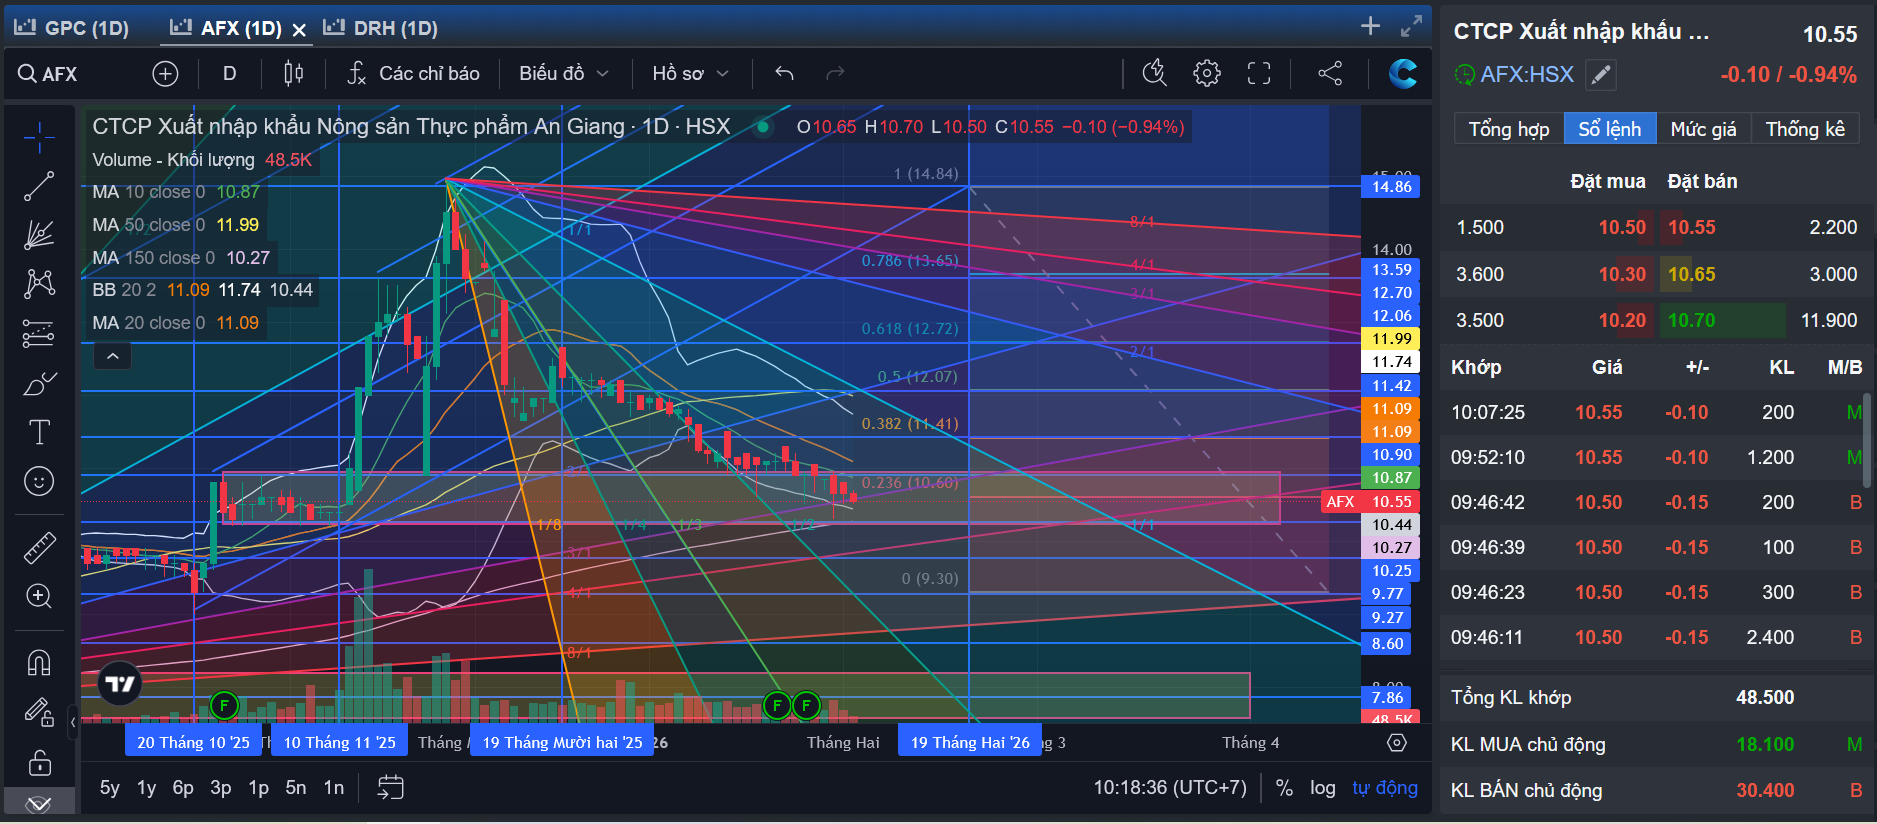Select the 09:52:10 matched trade row
Viewport: 1877px width, 824px height.
(1656, 457)
